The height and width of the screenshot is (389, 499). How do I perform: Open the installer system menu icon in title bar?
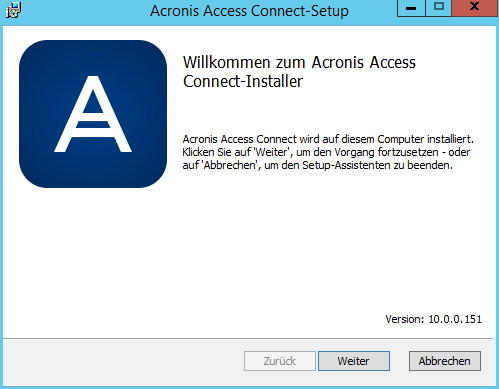pos(13,10)
